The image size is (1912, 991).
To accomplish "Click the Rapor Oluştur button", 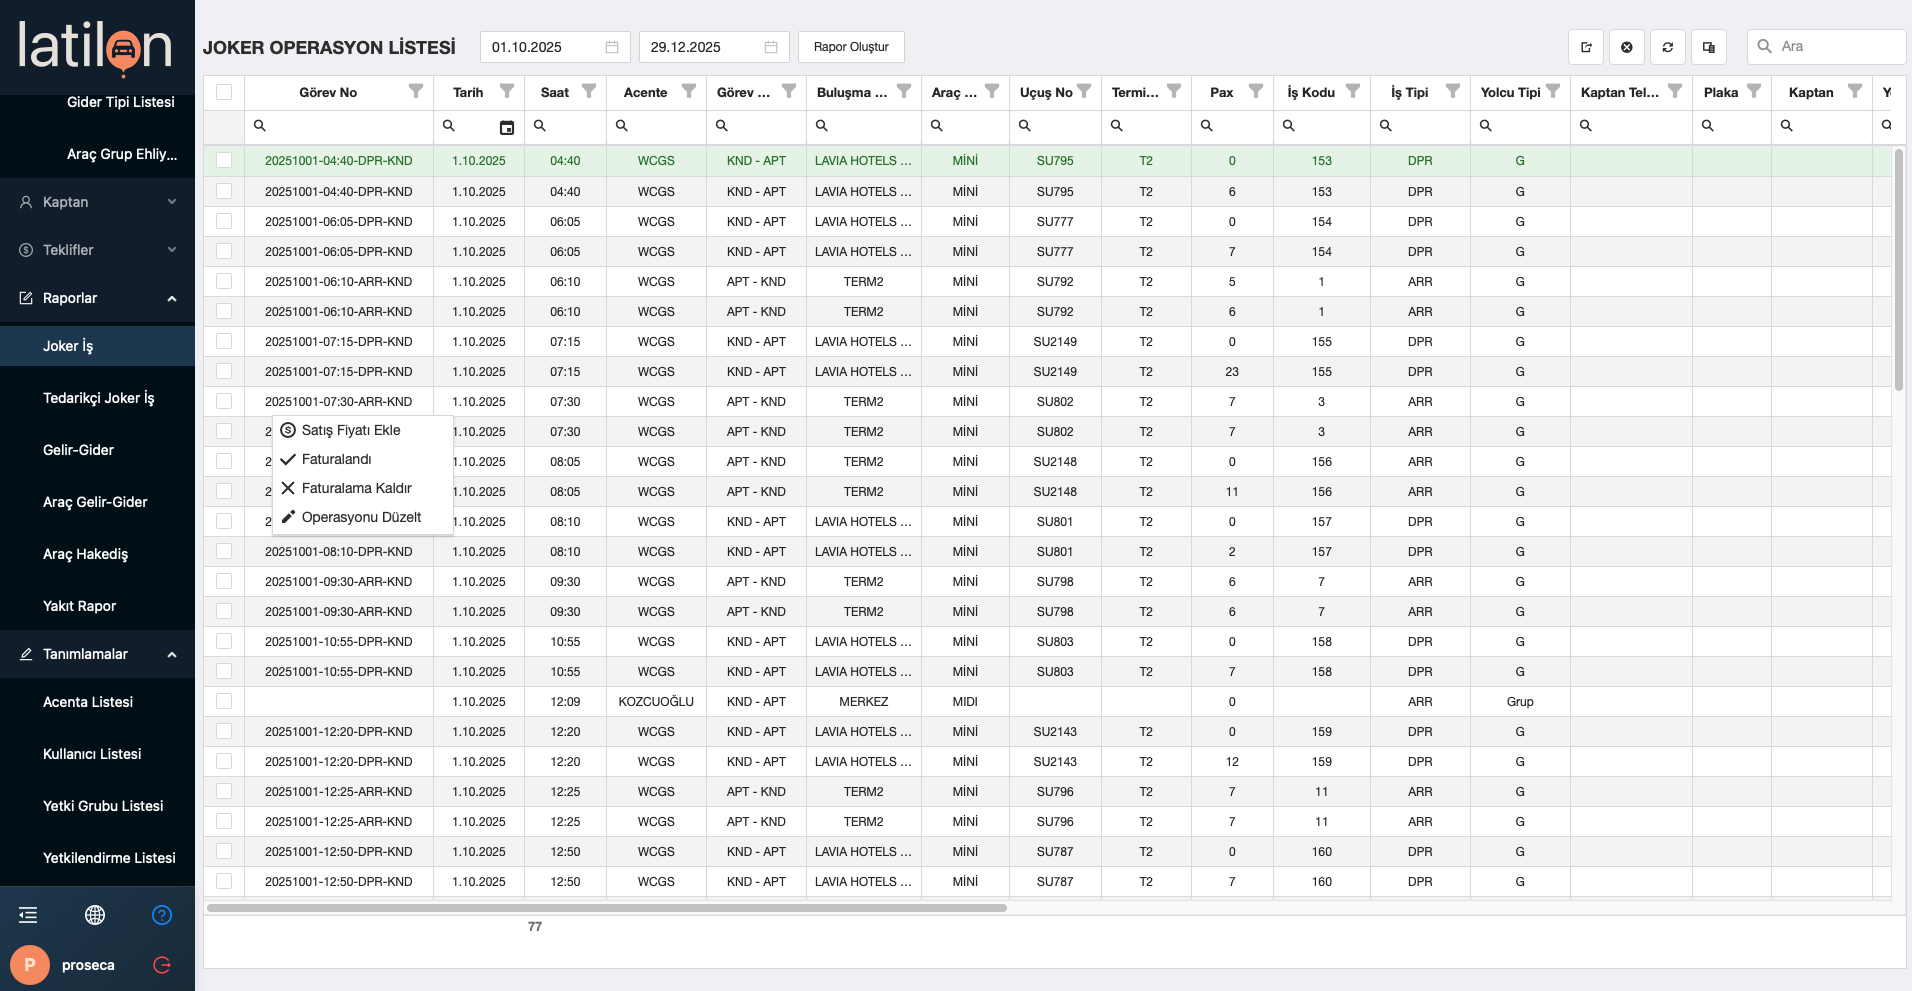I will (x=851, y=47).
